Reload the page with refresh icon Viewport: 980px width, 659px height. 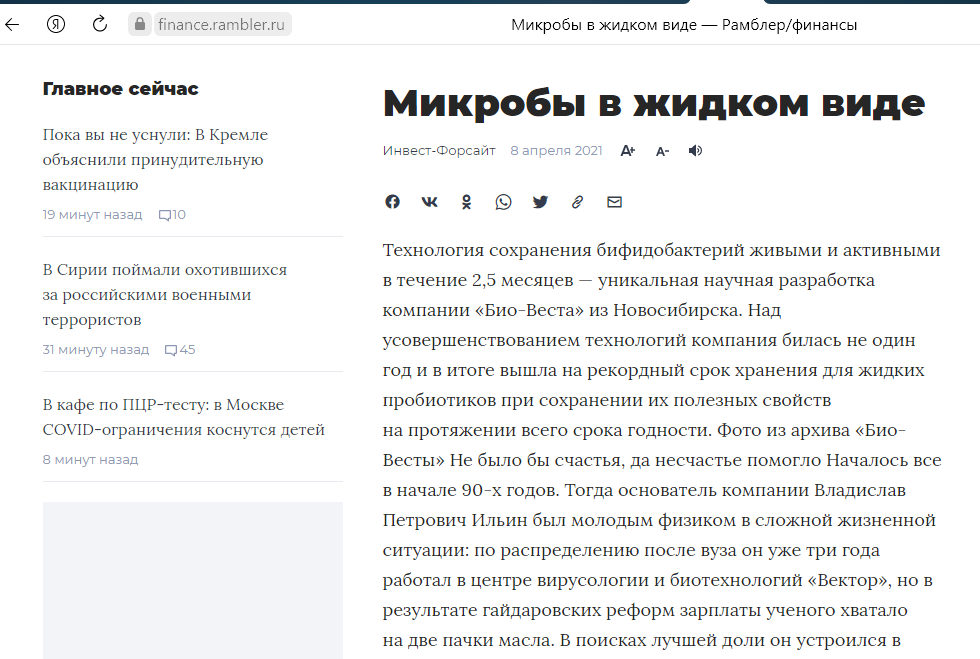pyautogui.click(x=99, y=24)
